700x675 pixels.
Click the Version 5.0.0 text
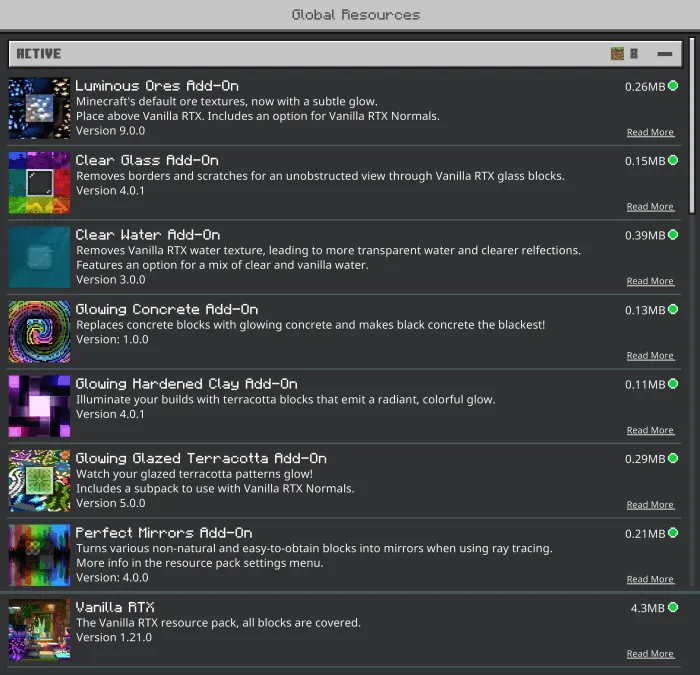tap(111, 504)
